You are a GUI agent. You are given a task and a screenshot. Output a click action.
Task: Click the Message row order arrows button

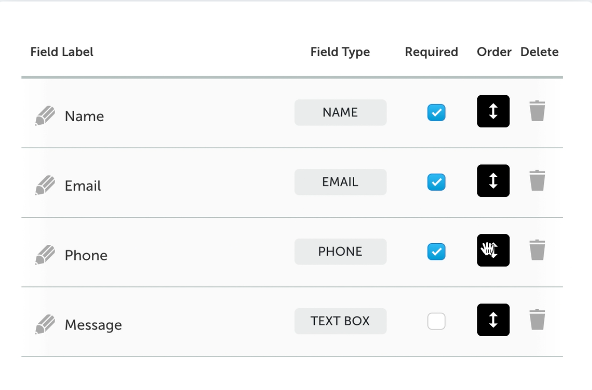[x=493, y=320]
